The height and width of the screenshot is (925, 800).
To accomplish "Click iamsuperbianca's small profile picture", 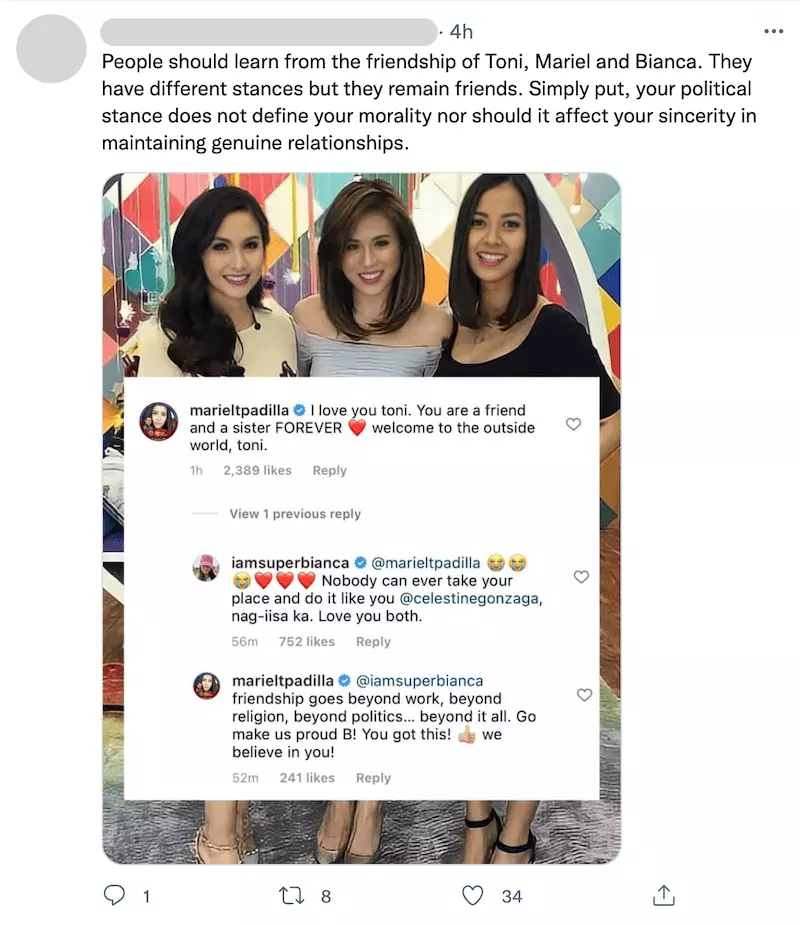I will click(x=206, y=568).
